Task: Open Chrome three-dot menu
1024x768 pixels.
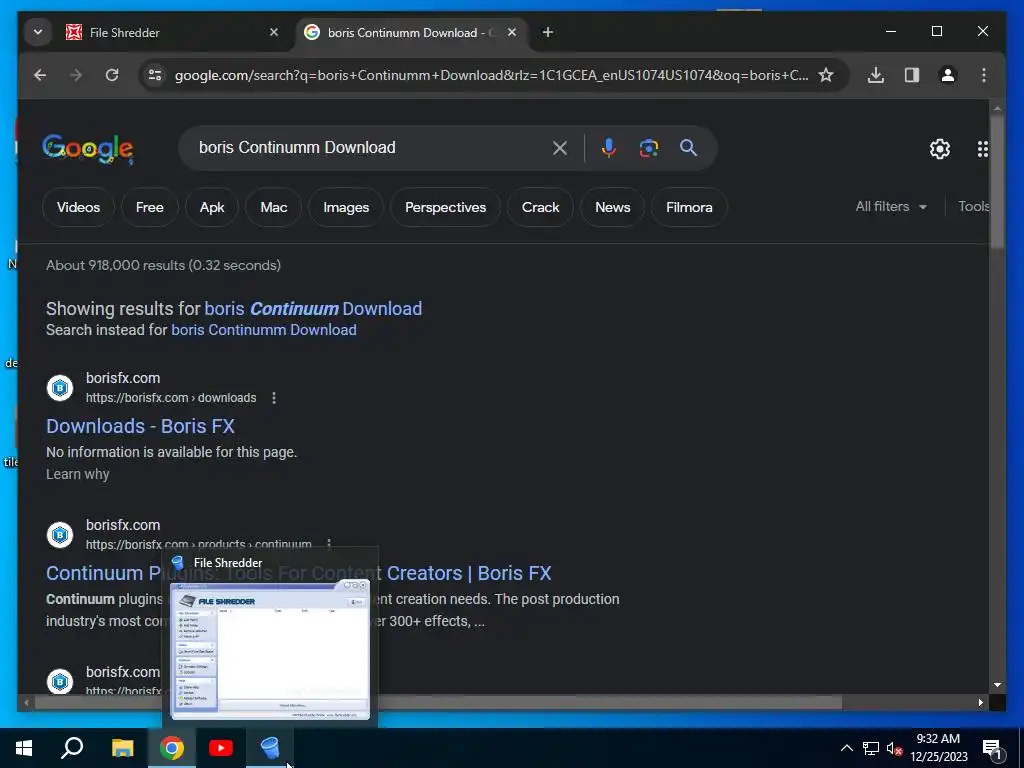Action: [984, 75]
